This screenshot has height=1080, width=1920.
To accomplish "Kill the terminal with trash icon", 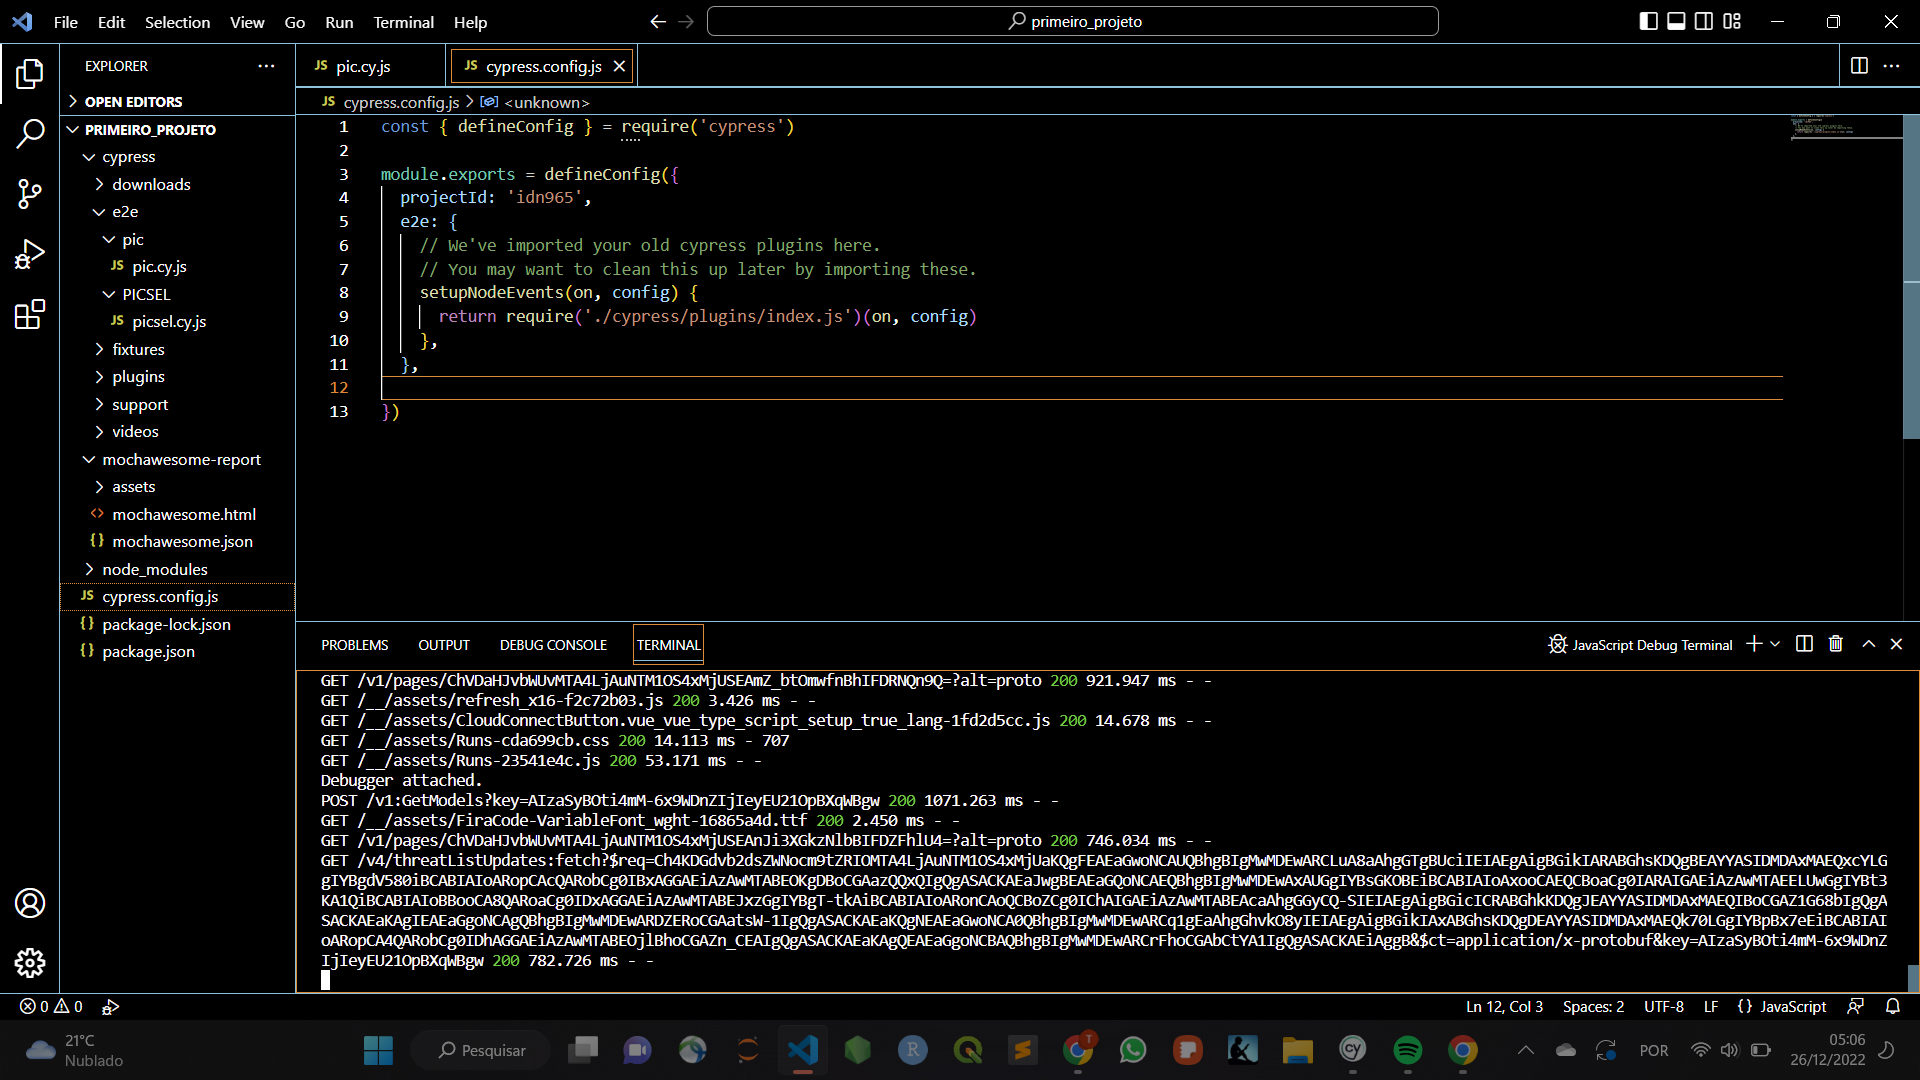I will (1836, 644).
